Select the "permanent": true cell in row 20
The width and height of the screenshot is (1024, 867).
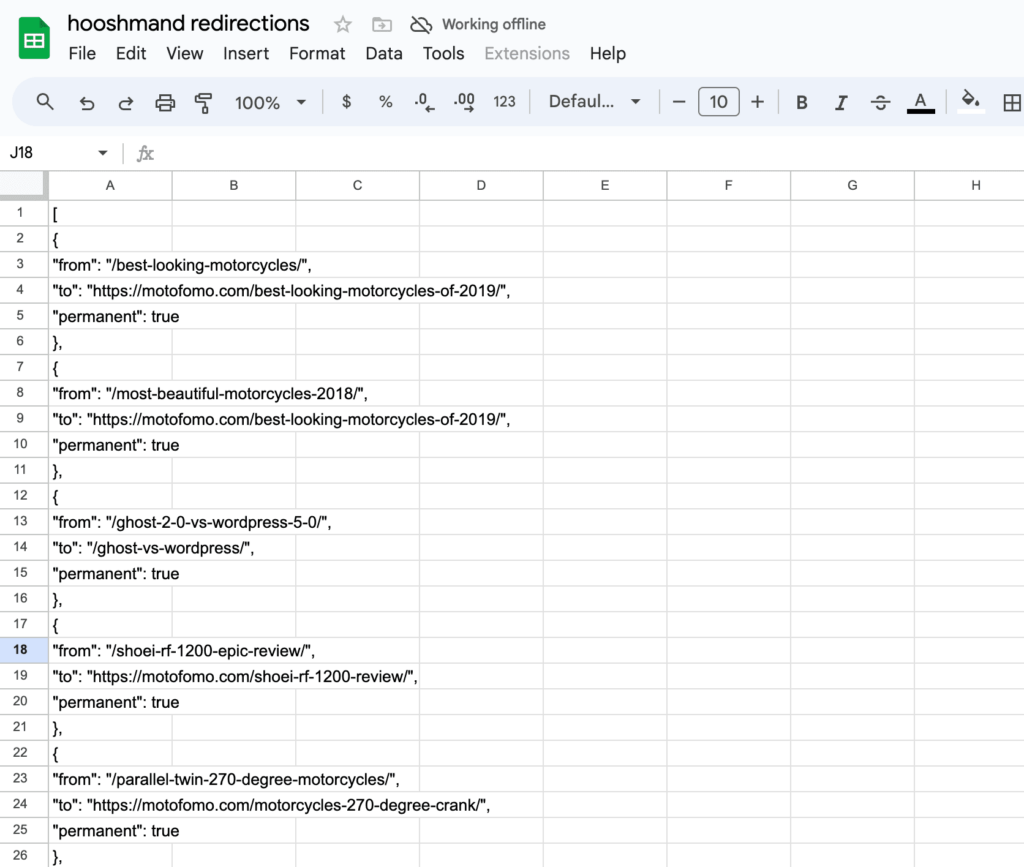coord(110,702)
